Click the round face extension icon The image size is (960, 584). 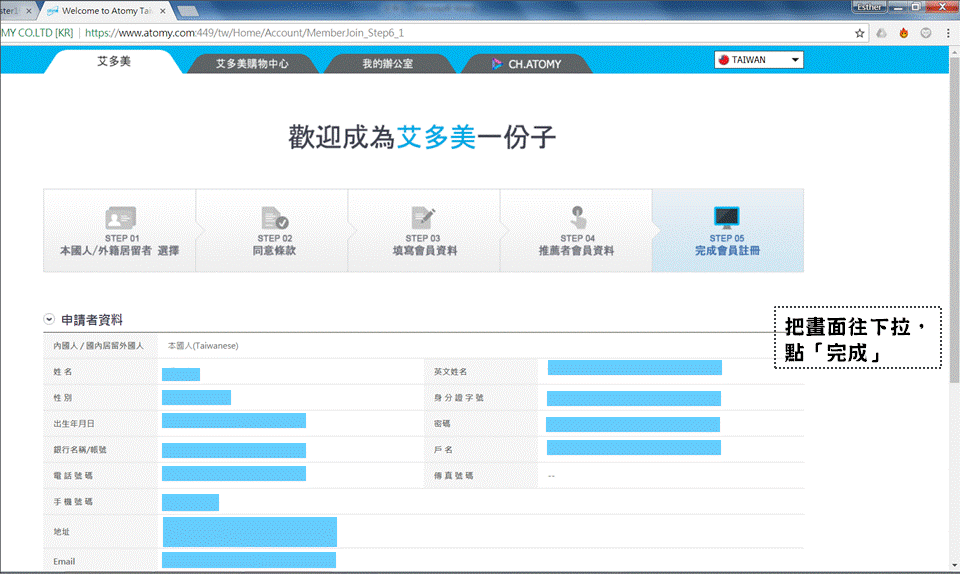[926, 33]
